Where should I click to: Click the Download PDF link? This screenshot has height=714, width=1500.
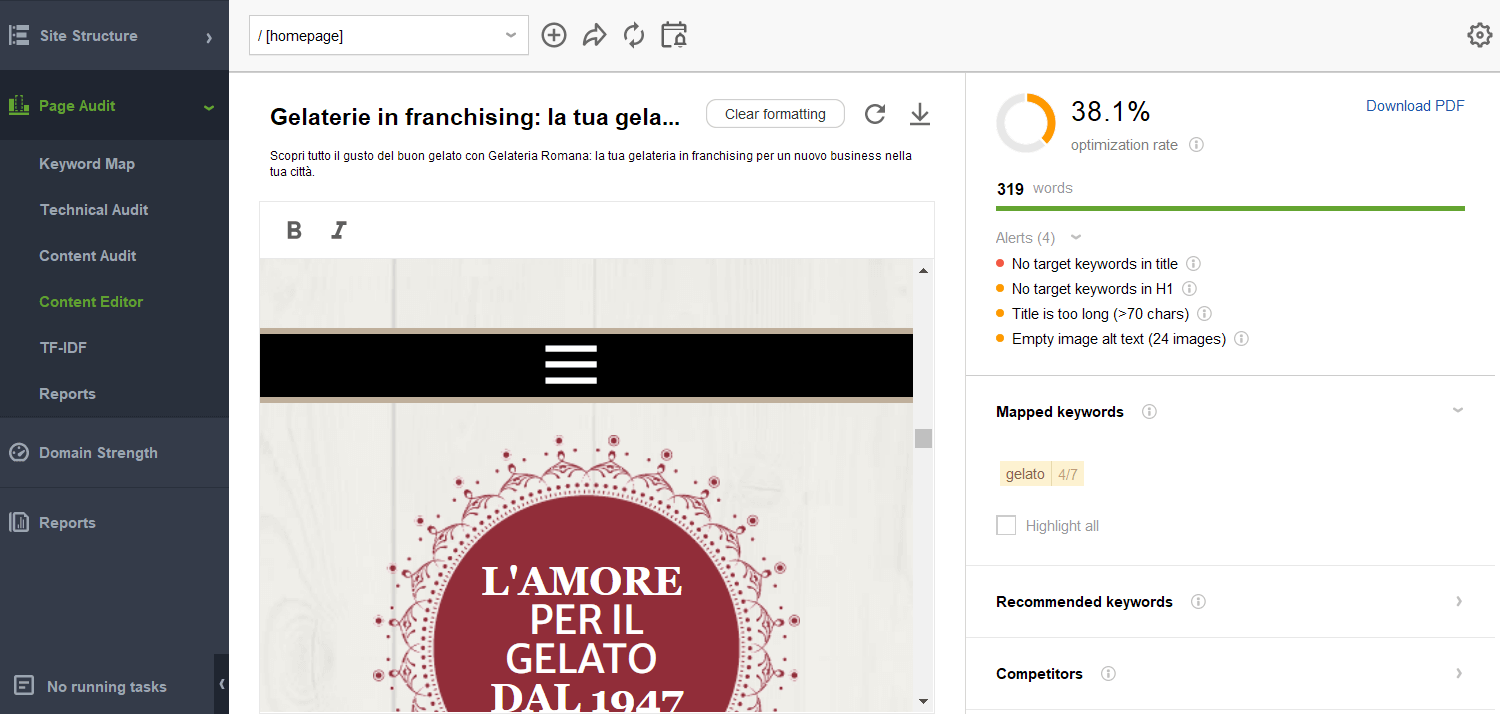point(1415,106)
